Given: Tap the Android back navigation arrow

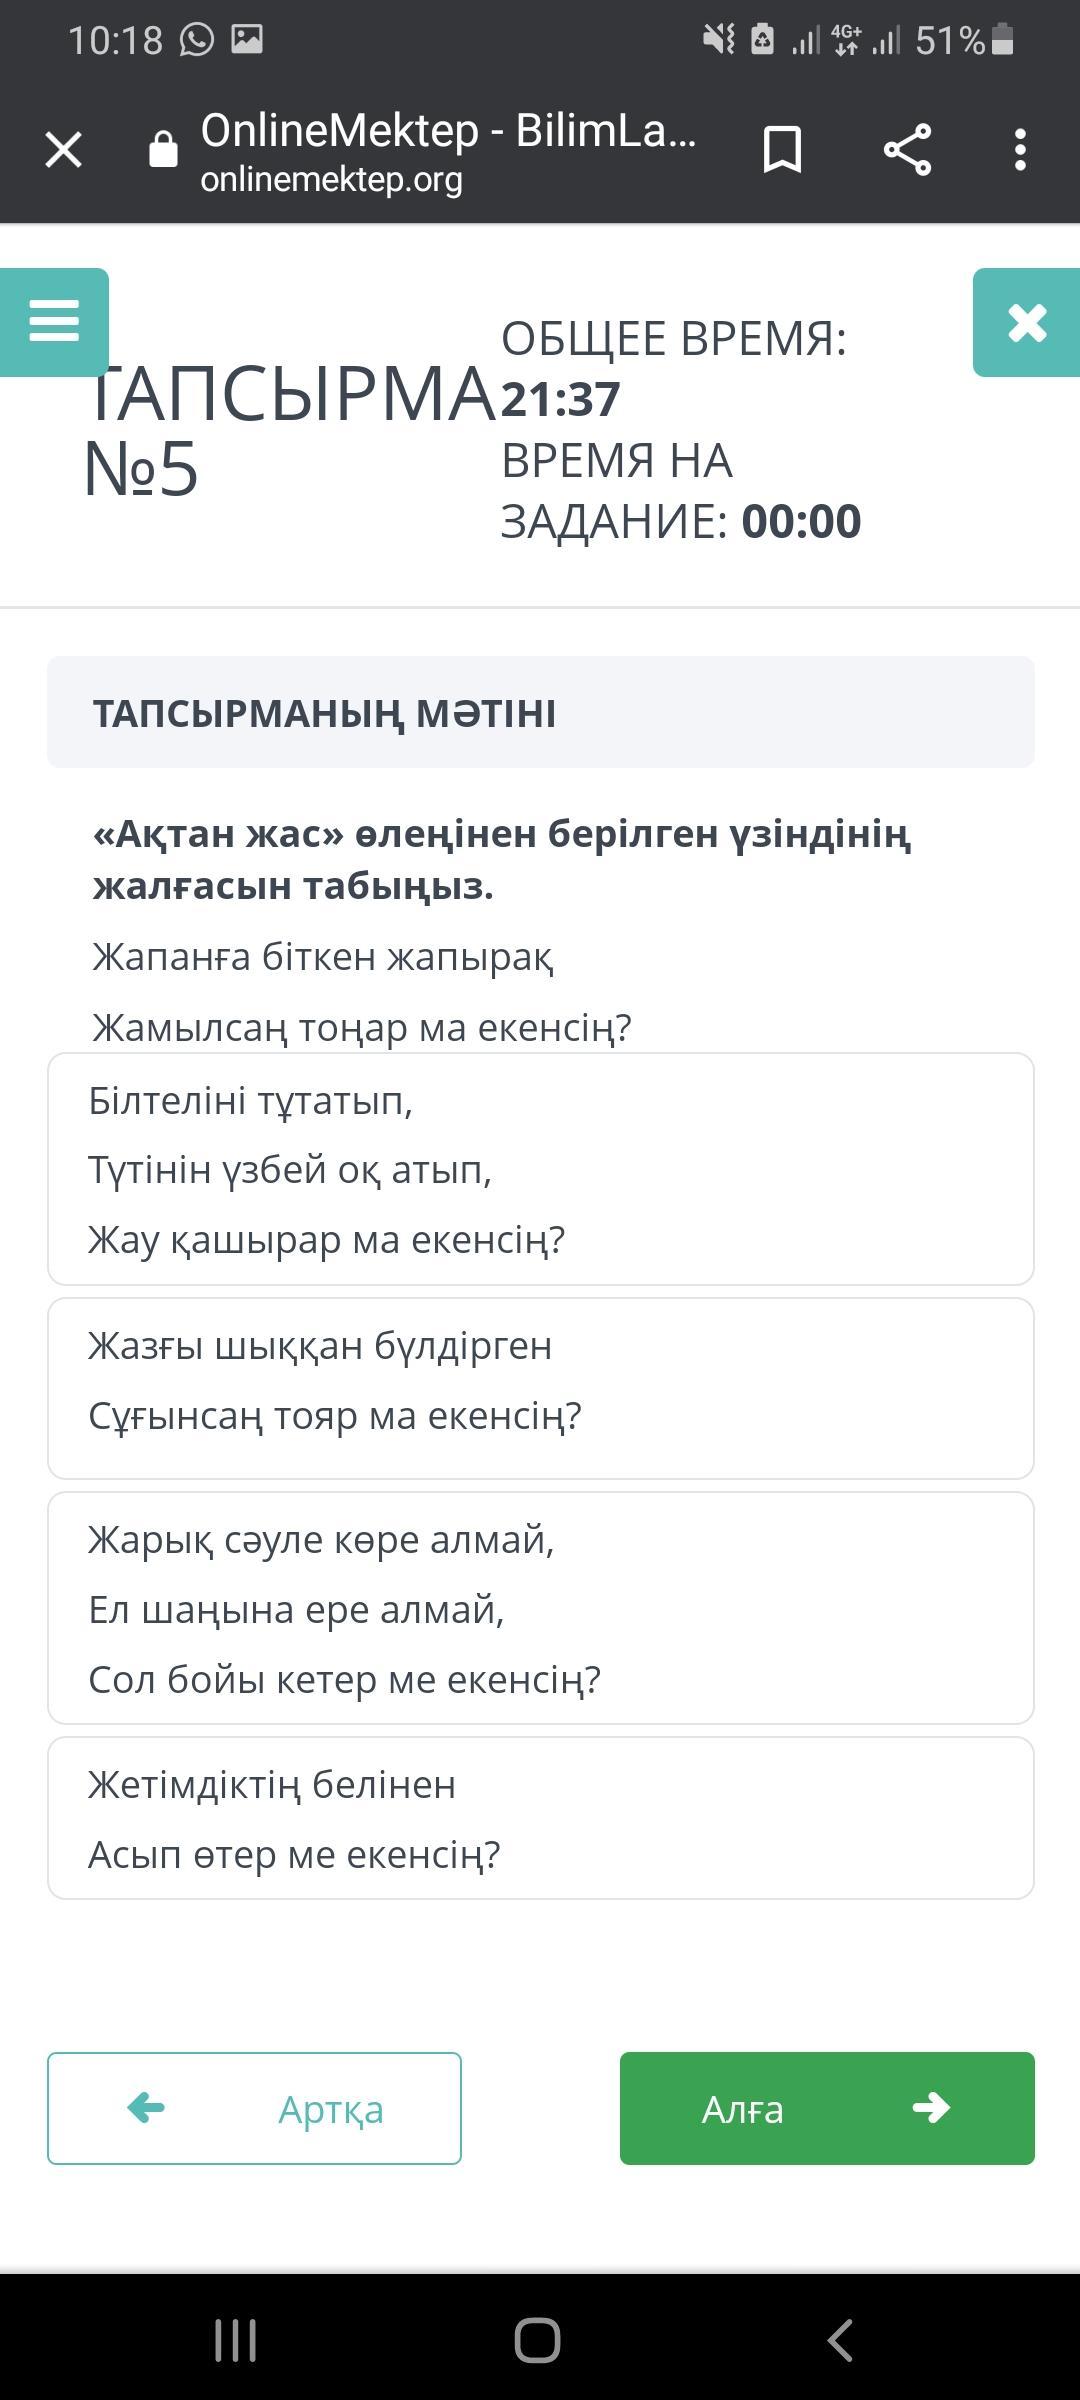Looking at the screenshot, I should 840,2340.
